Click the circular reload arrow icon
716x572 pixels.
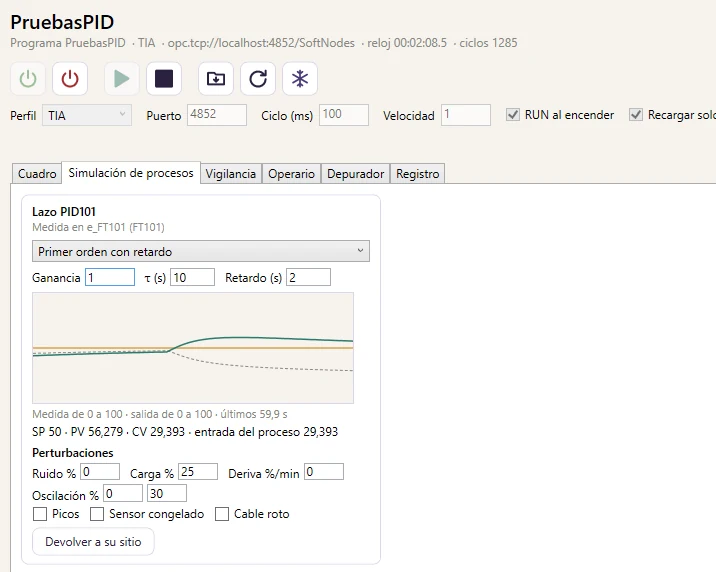pos(258,79)
